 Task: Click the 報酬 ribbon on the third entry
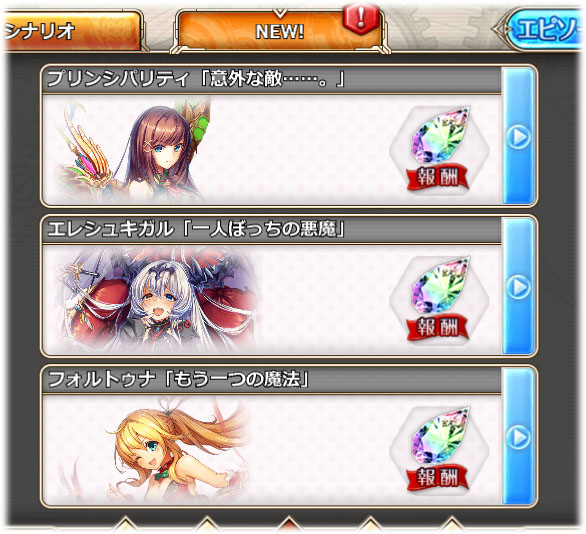pyautogui.click(x=438, y=478)
